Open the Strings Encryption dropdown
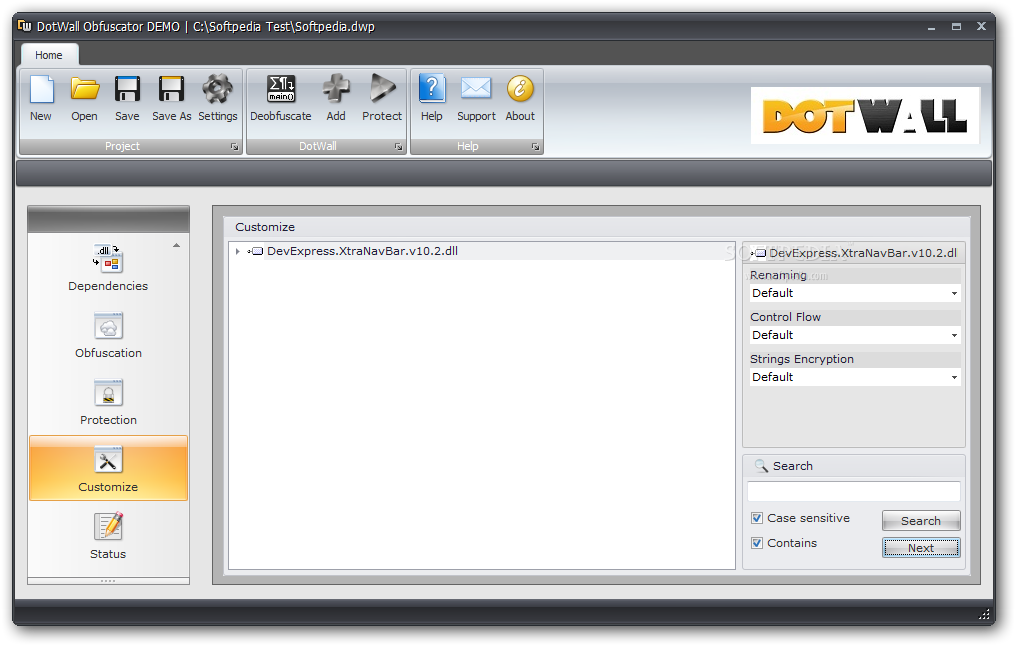The height and width of the screenshot is (646, 1016). coord(855,377)
